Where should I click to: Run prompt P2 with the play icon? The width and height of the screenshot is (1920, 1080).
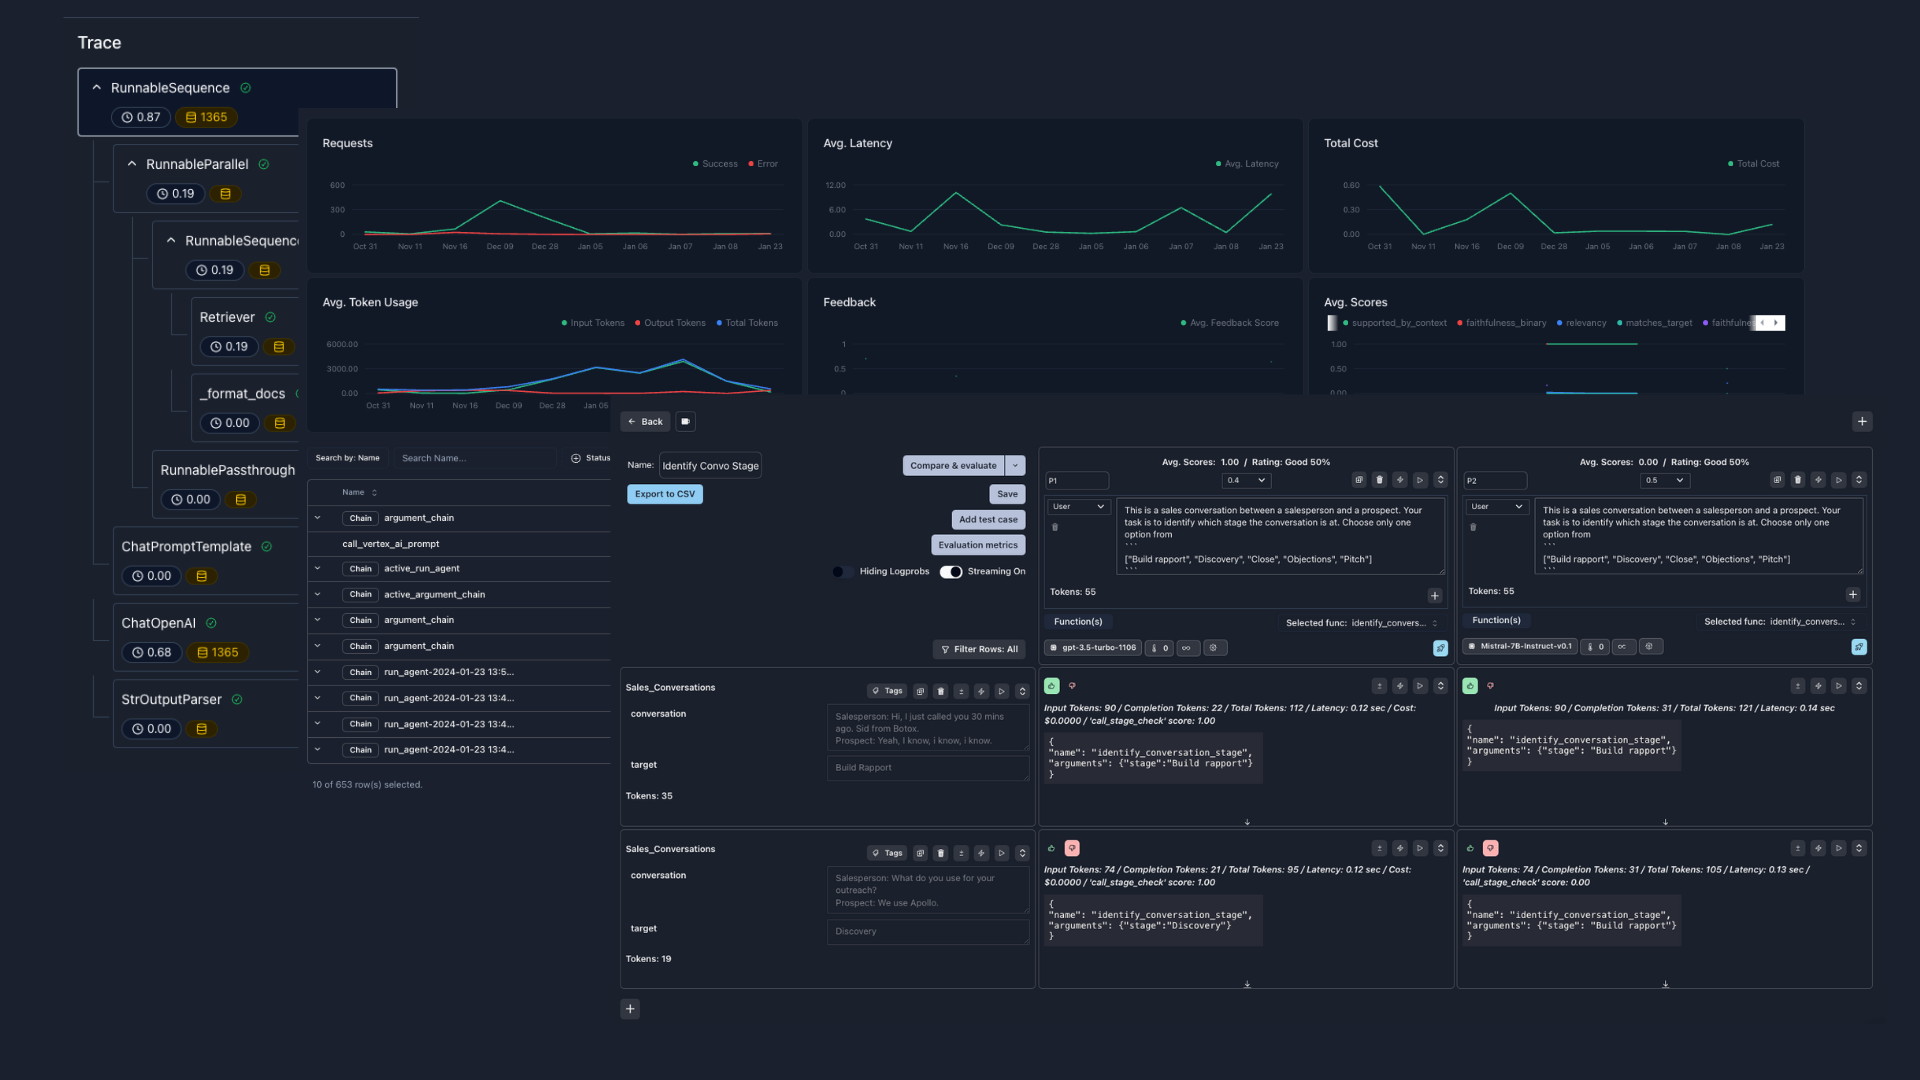[x=1838, y=480]
